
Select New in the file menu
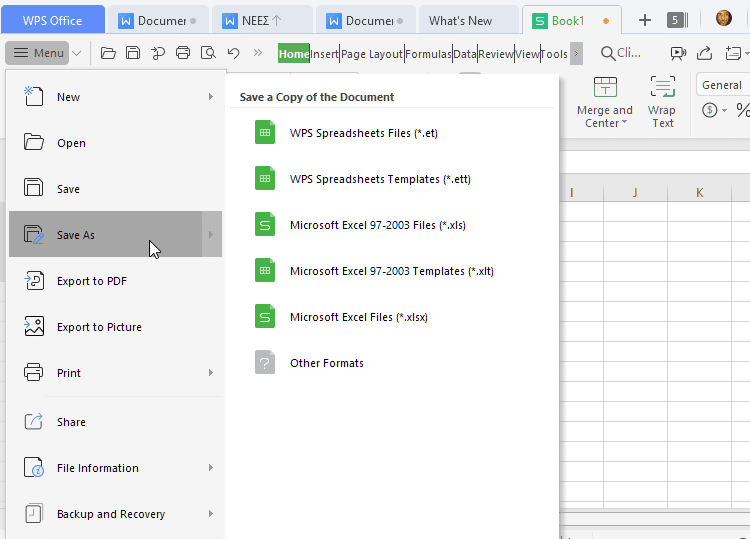(116, 97)
